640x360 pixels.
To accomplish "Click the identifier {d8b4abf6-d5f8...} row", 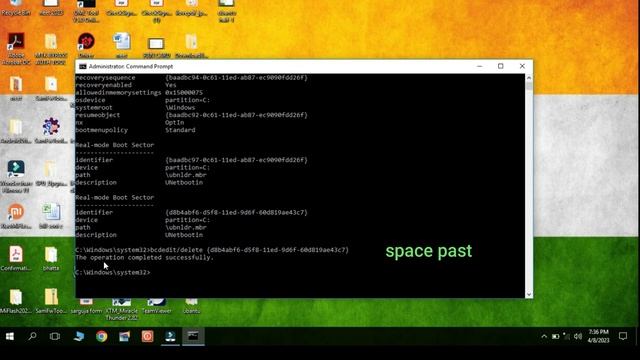I will pyautogui.click(x=191, y=213).
